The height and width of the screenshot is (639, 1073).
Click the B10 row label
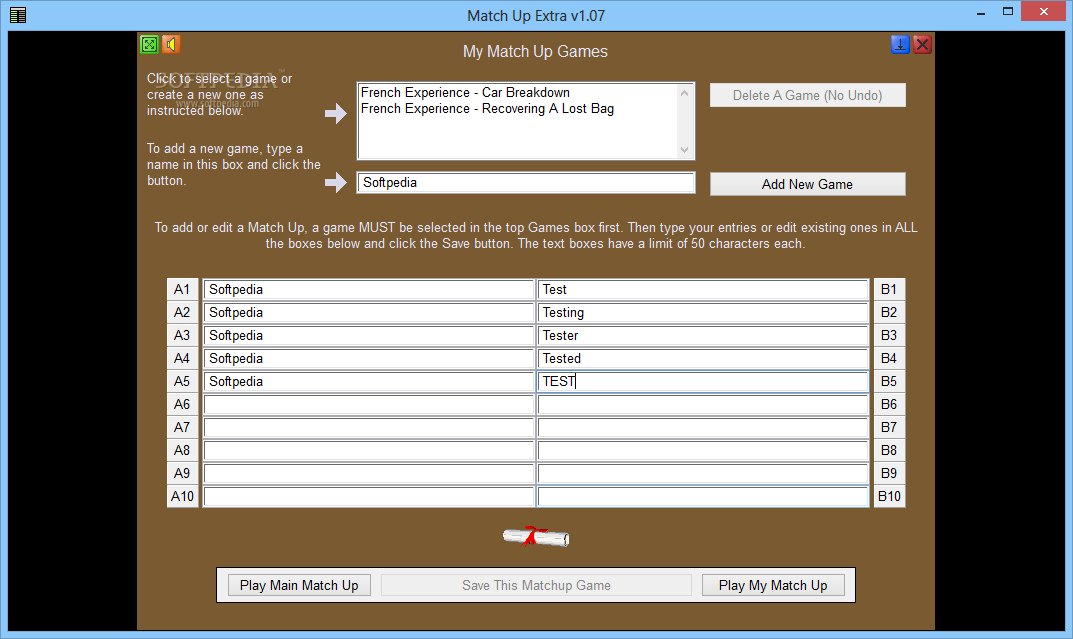click(889, 496)
